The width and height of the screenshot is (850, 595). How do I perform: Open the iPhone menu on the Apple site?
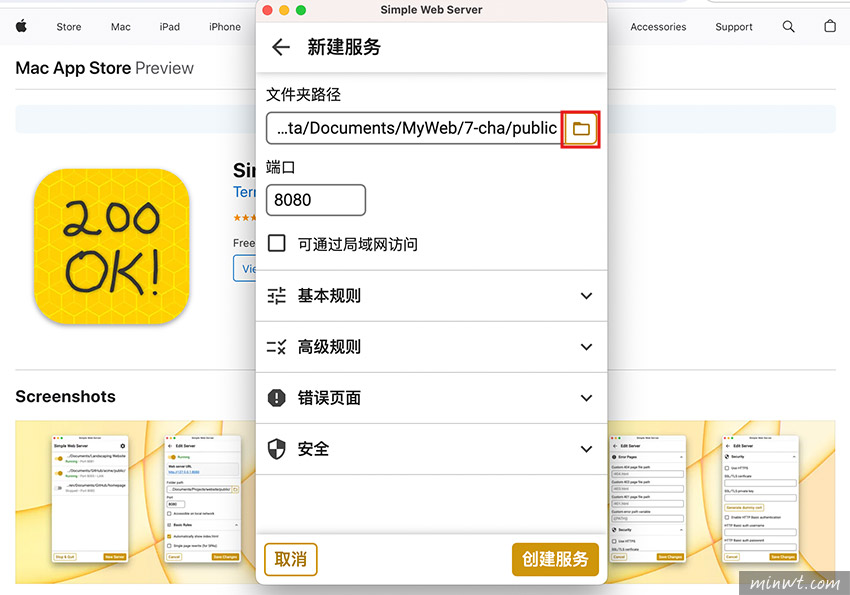click(225, 27)
